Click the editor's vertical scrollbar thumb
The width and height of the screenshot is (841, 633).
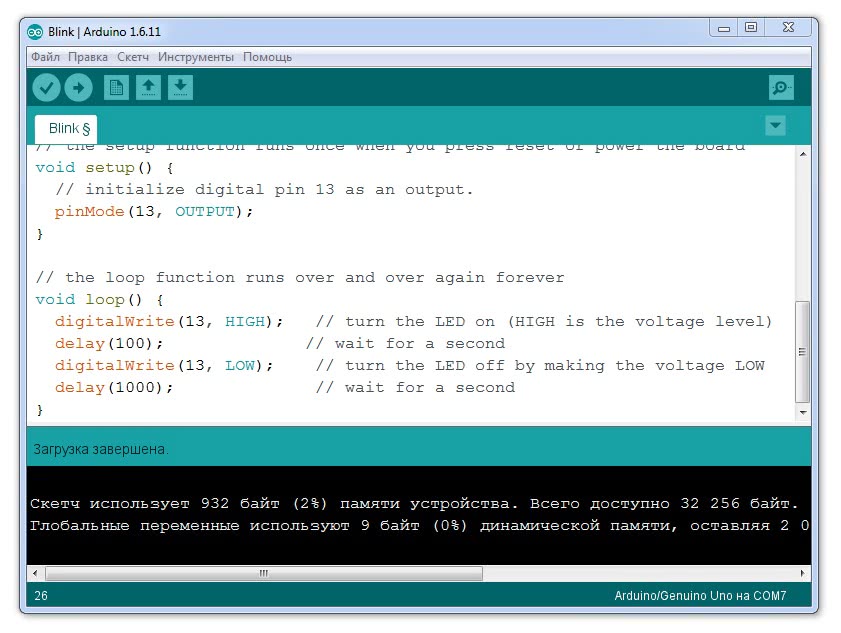coord(802,350)
